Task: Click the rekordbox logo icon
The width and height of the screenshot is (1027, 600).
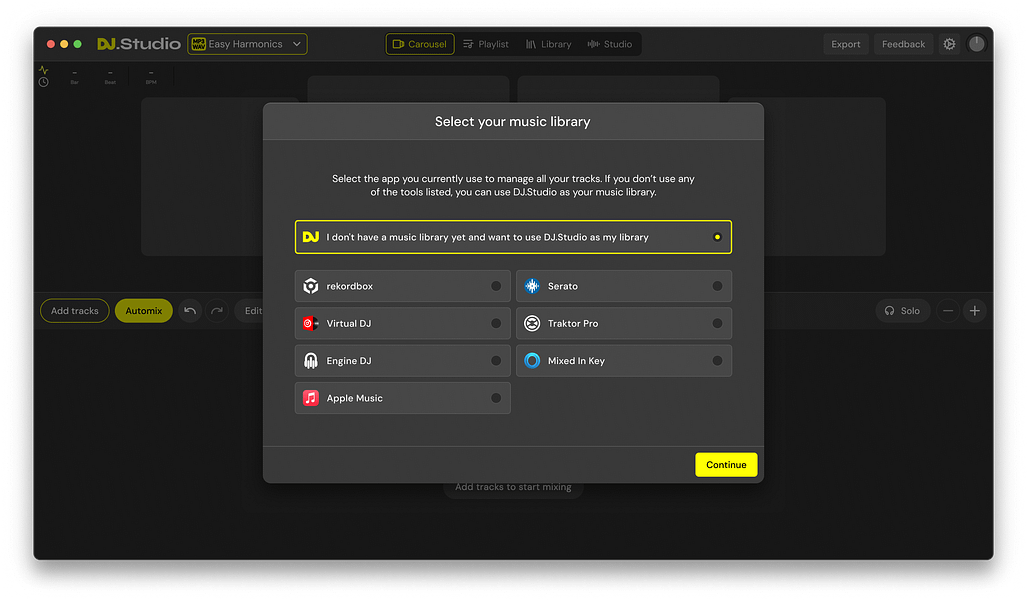Action: point(310,286)
